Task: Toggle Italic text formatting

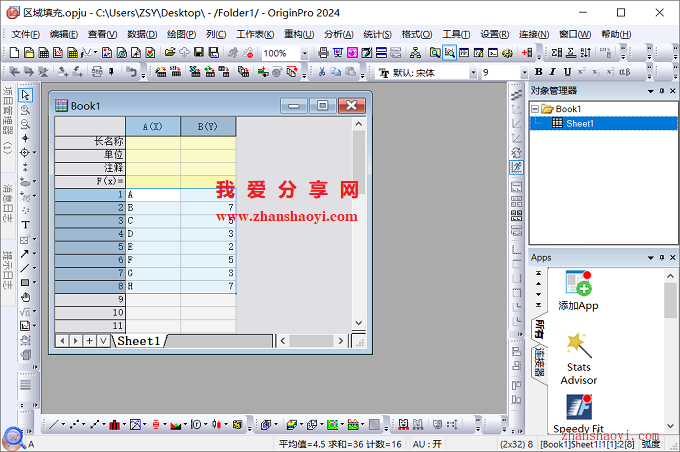Action: (552, 72)
